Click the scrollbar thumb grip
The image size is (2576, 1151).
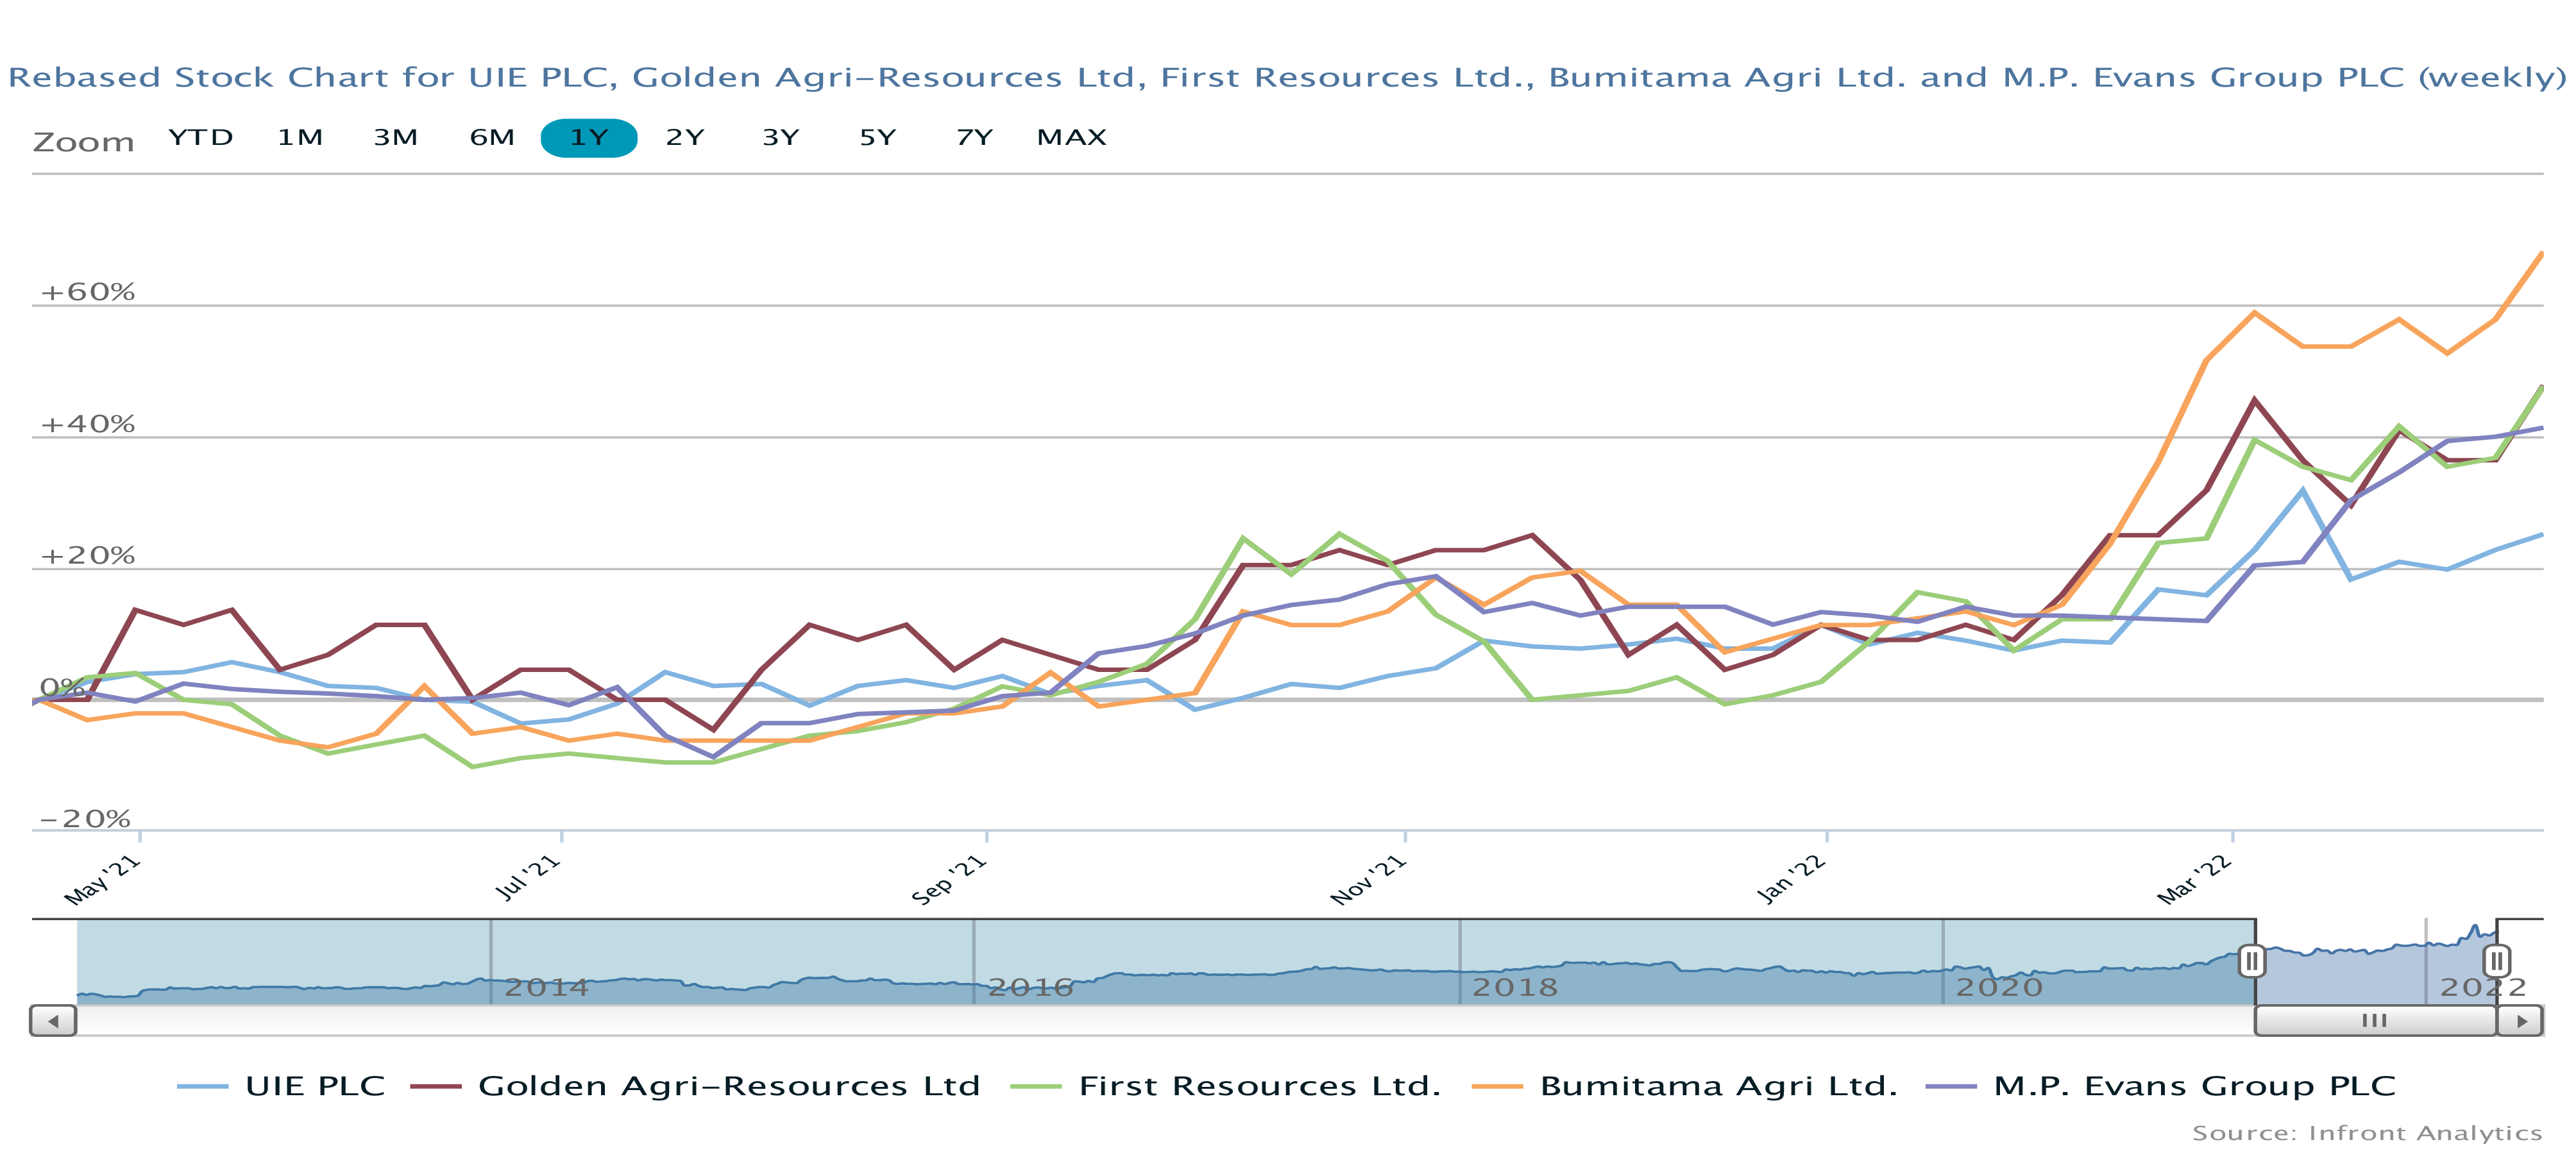coord(2374,1021)
